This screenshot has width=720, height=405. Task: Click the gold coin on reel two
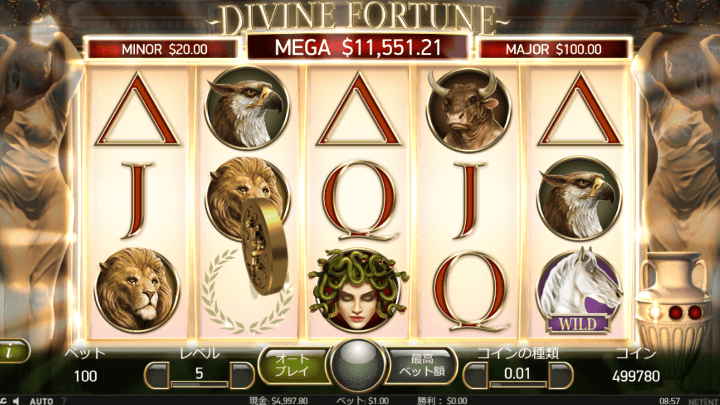pos(263,246)
